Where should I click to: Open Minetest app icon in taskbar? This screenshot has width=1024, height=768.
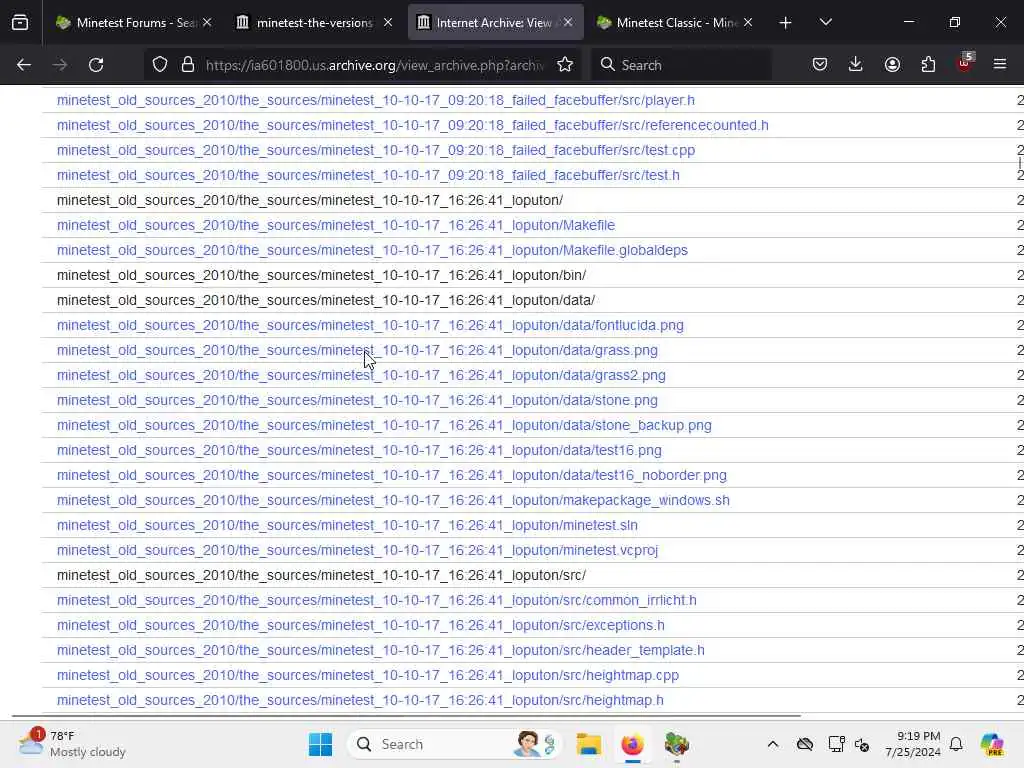677,744
